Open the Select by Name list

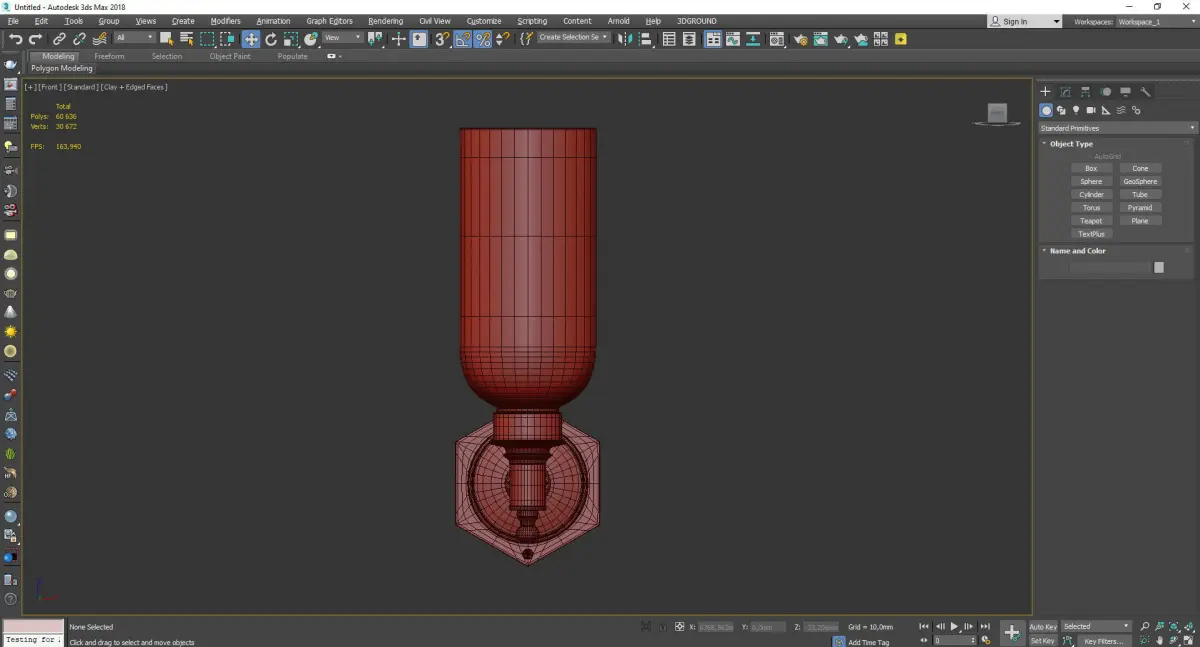186,39
